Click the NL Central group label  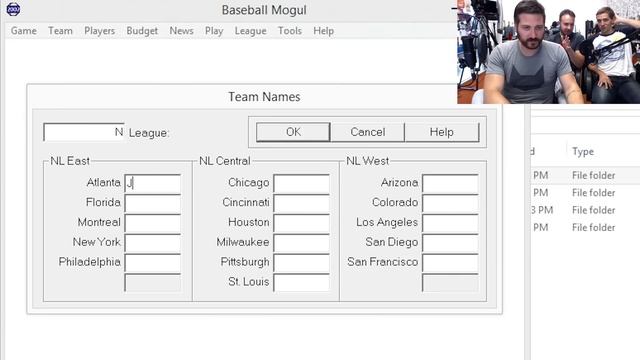click(x=224, y=161)
